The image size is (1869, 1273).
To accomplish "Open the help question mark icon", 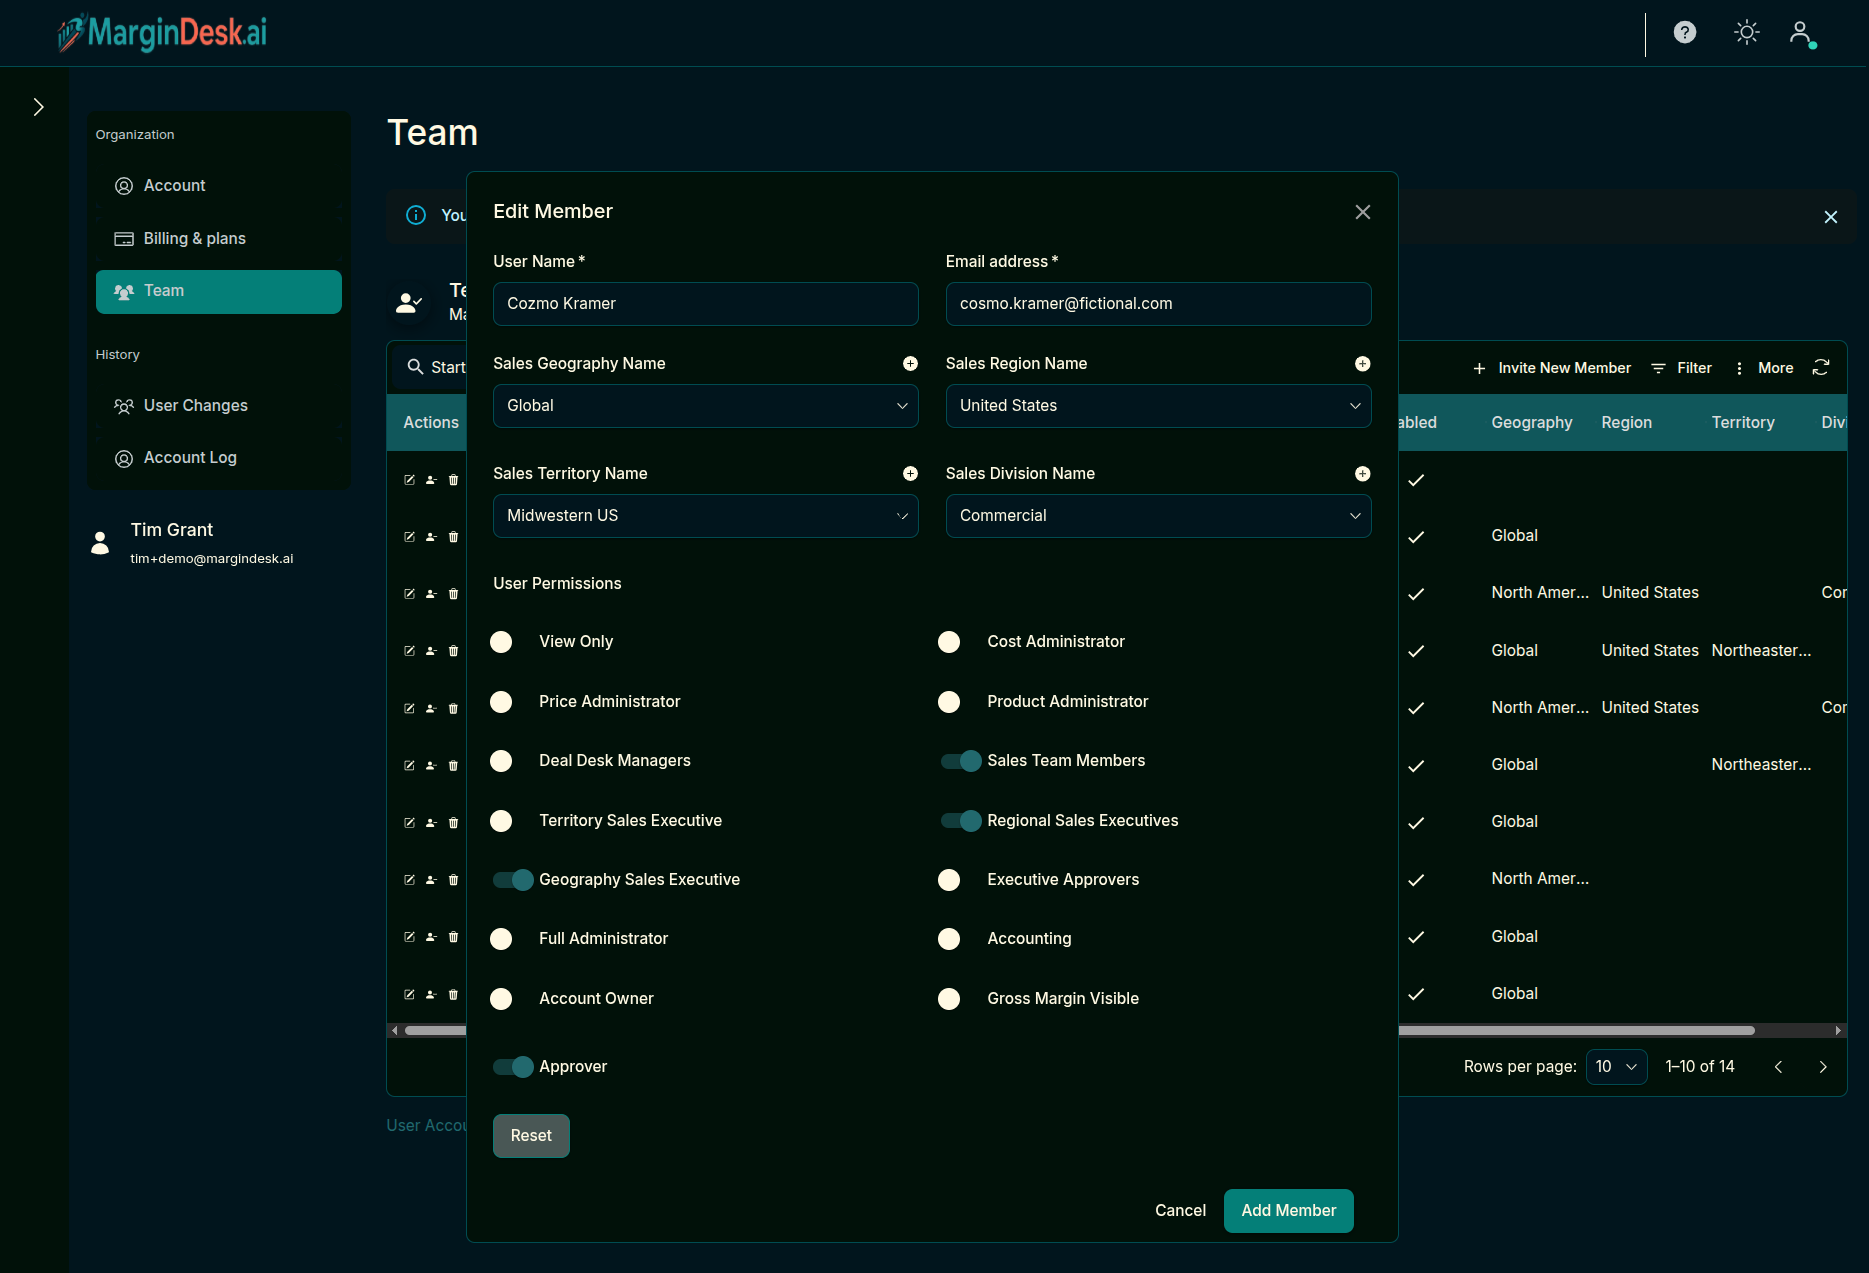I will tap(1685, 32).
